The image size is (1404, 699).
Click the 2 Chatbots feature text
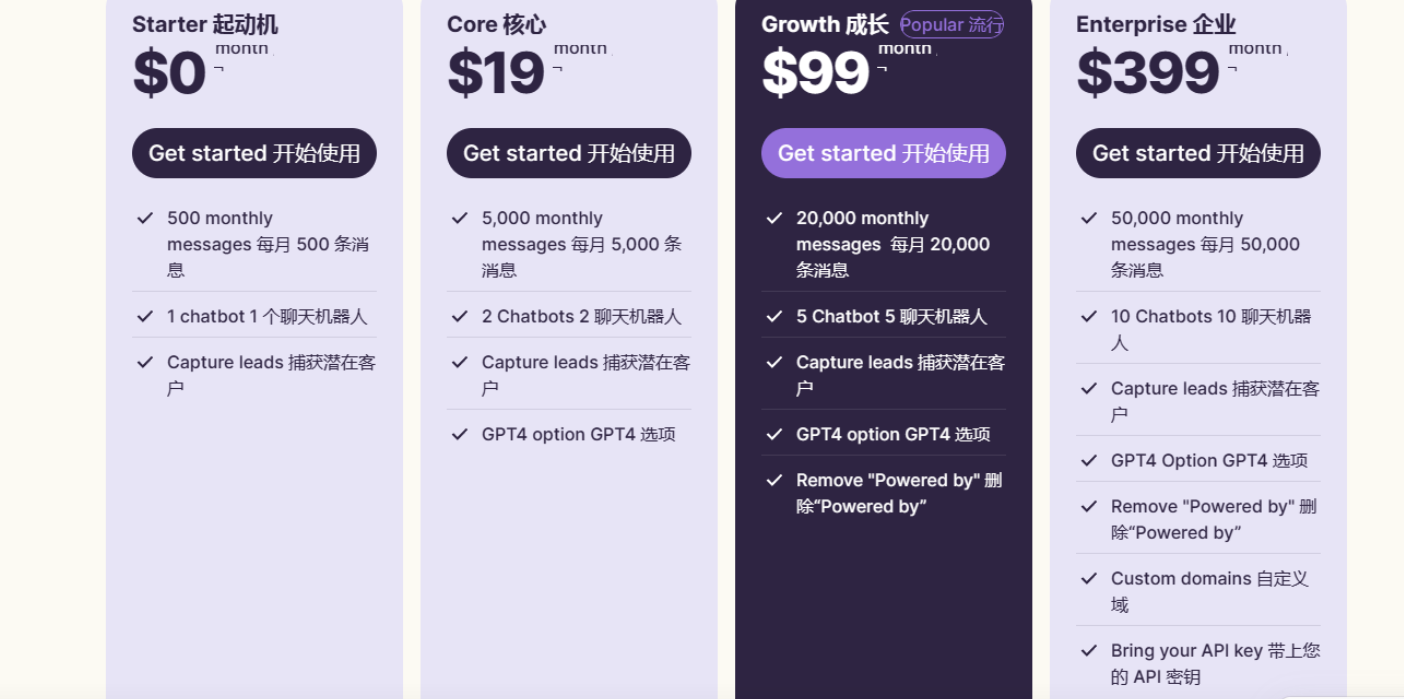click(581, 316)
